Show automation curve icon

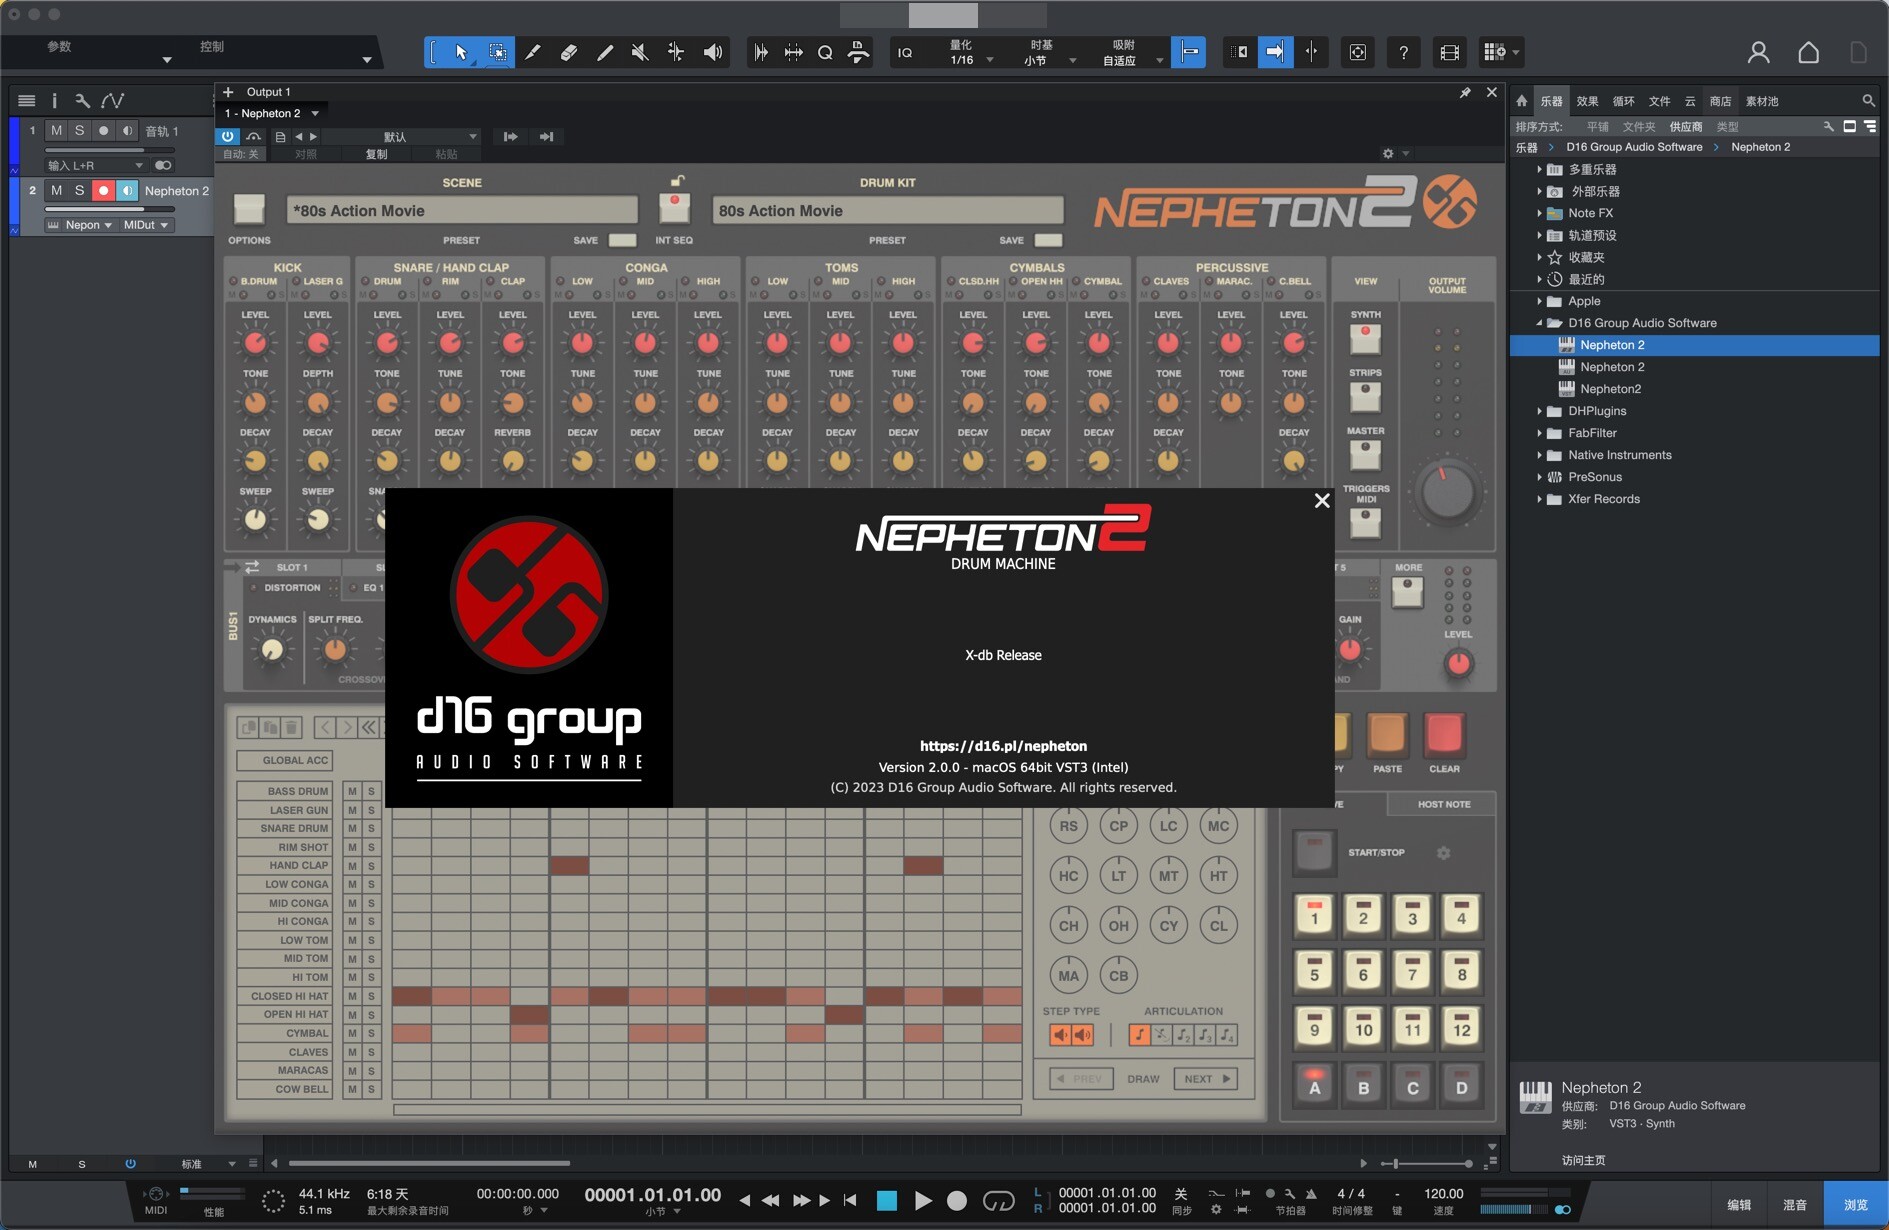tap(113, 100)
